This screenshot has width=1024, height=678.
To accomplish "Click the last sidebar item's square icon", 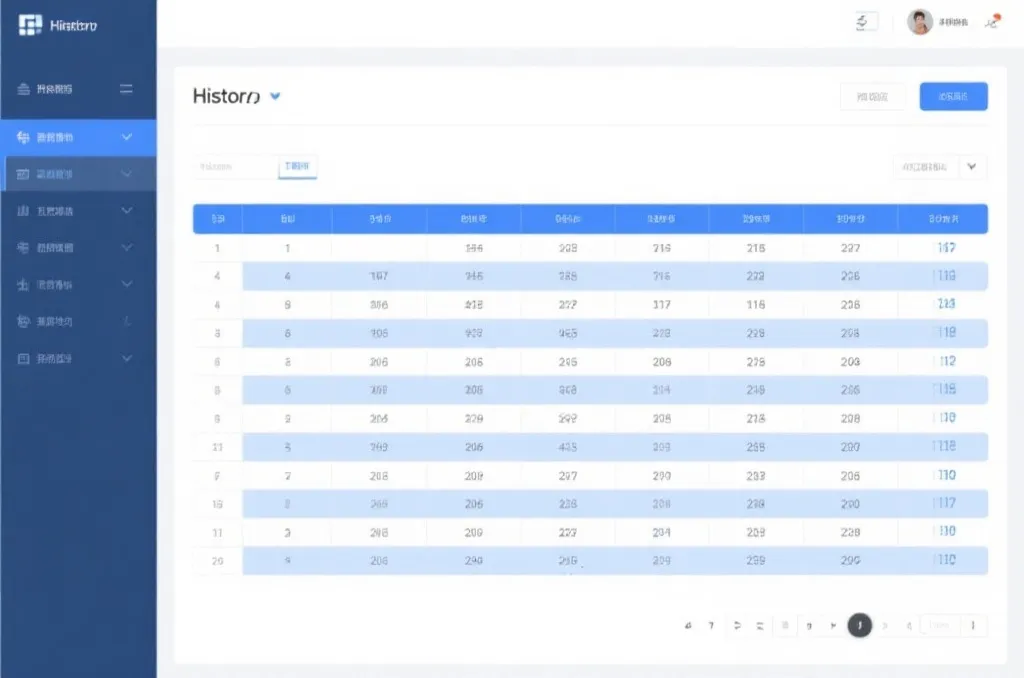I will coord(24,358).
